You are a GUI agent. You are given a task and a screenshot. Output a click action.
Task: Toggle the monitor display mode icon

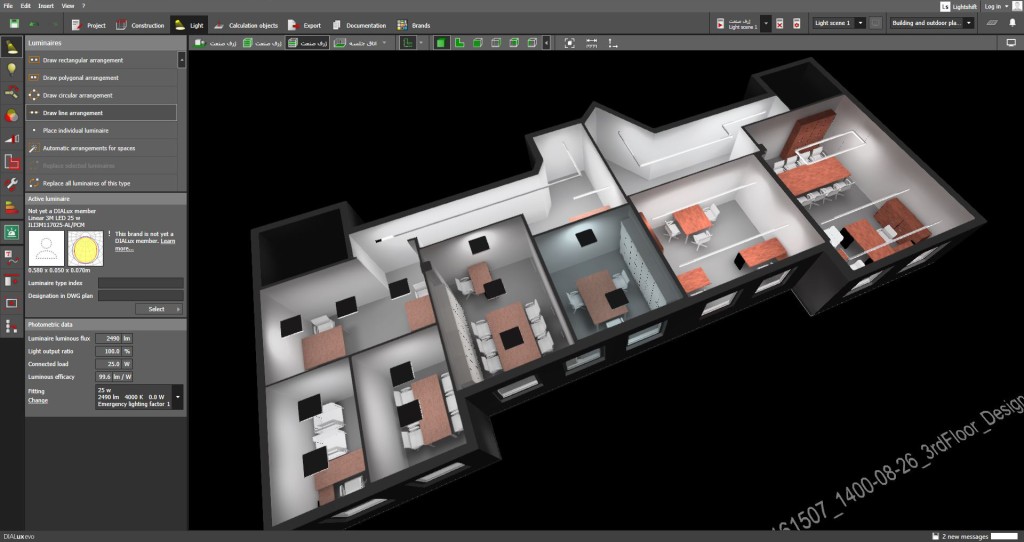pos(1010,44)
